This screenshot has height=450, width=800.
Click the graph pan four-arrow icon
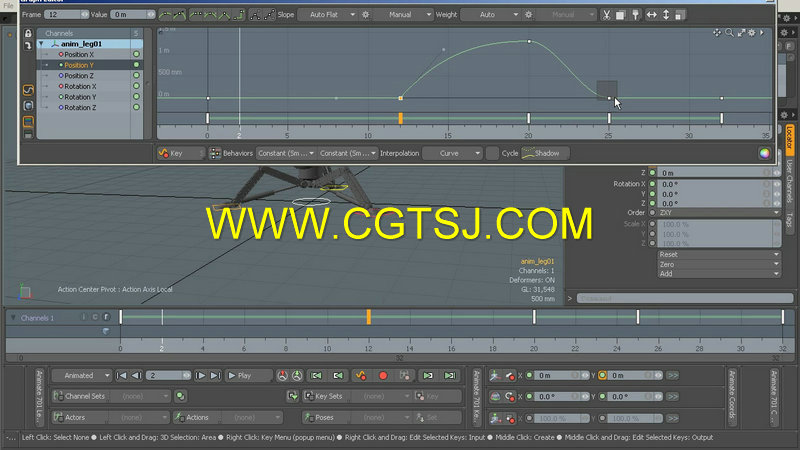717,33
